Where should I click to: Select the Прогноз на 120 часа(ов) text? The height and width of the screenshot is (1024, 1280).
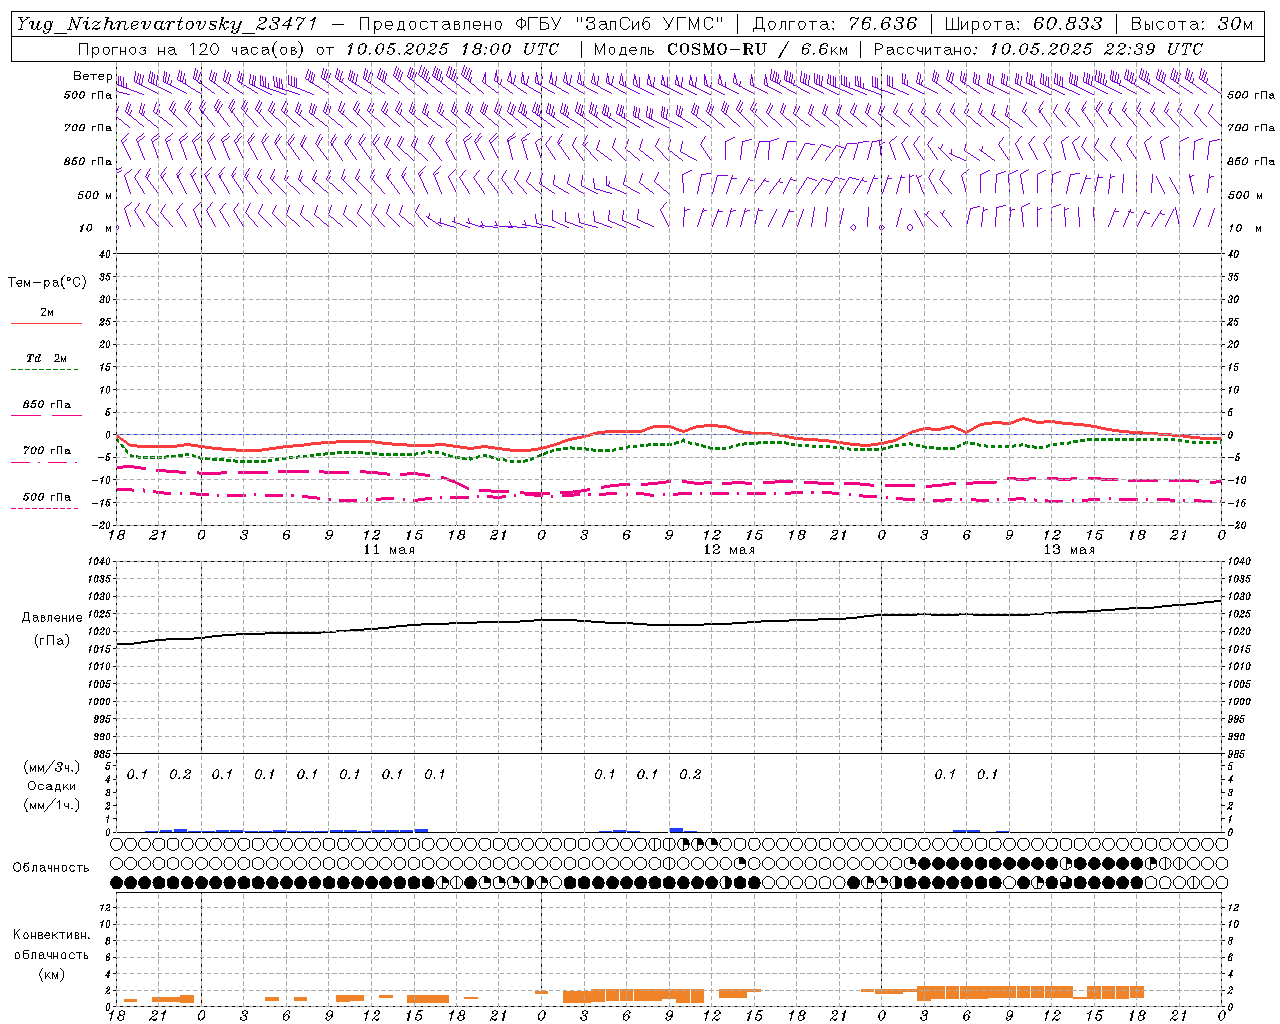(193, 49)
